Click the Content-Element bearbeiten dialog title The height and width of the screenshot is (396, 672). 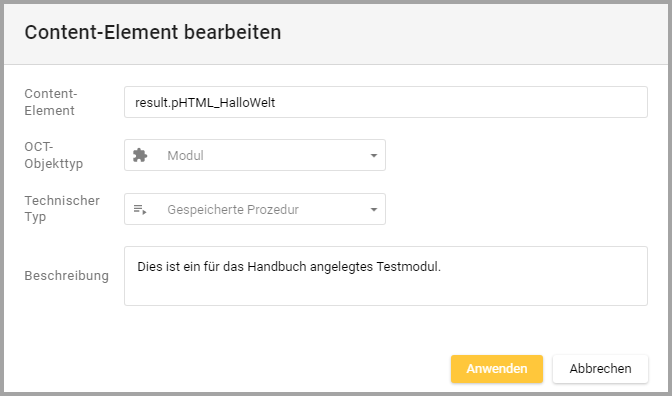pos(153,33)
